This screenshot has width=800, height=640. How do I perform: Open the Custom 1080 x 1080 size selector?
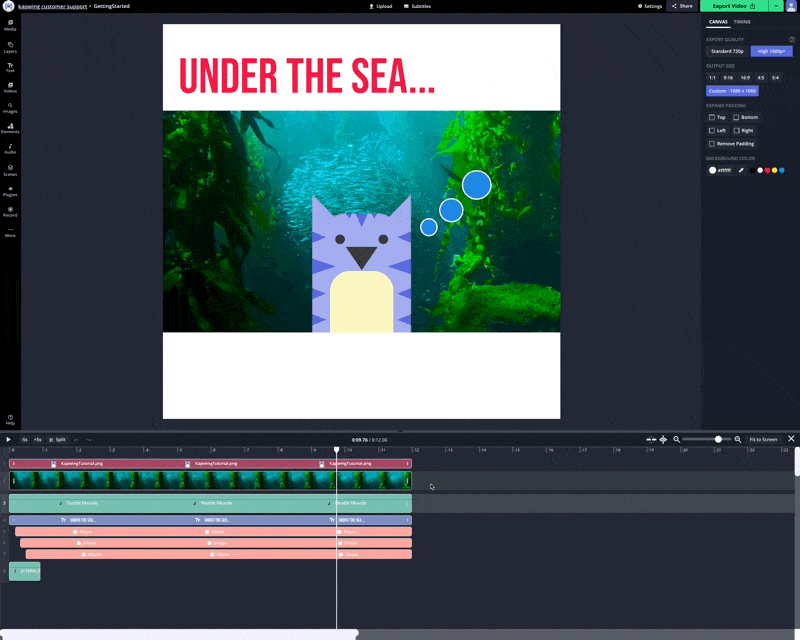click(732, 90)
